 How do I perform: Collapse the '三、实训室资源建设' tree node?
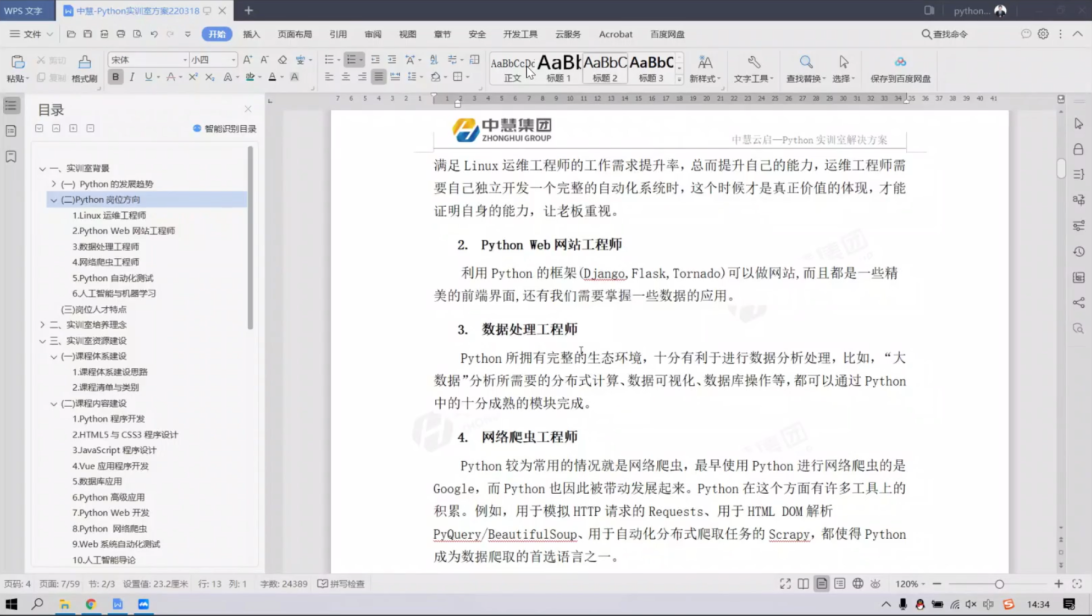pos(42,341)
